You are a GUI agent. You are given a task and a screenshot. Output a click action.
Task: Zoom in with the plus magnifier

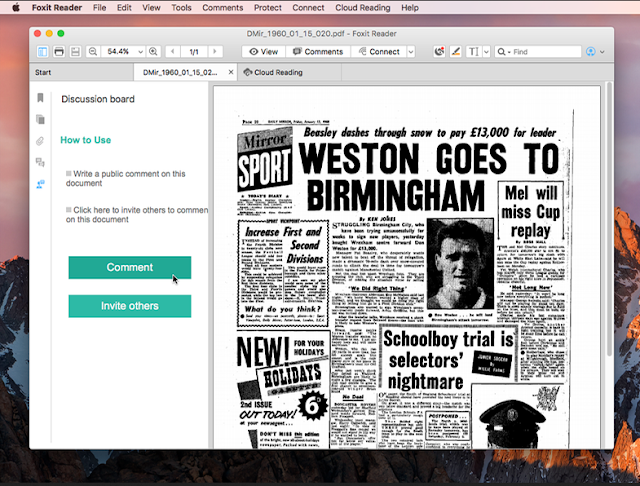tap(153, 51)
